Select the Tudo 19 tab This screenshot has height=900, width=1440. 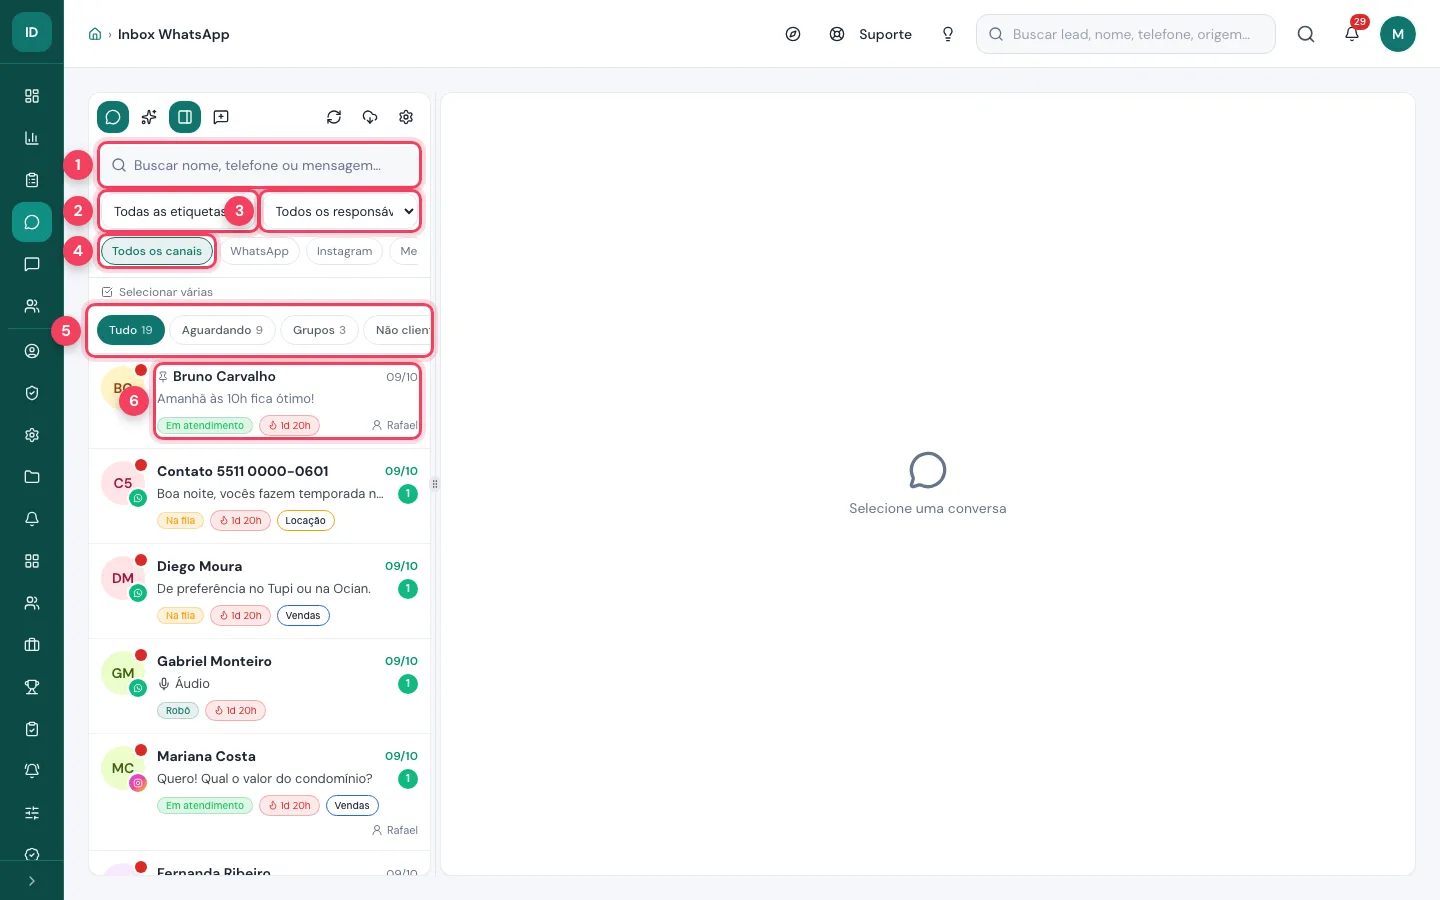point(131,330)
